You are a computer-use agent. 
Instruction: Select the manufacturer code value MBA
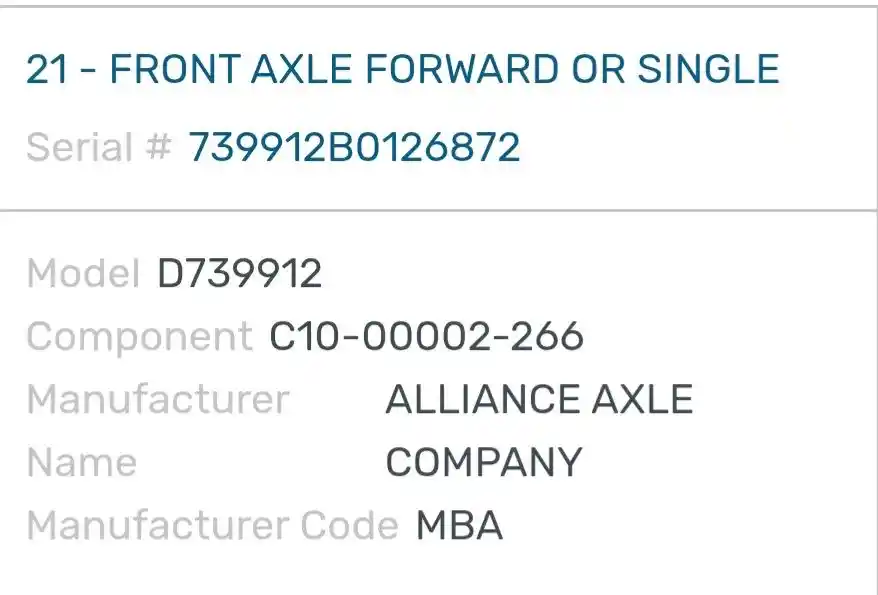459,526
